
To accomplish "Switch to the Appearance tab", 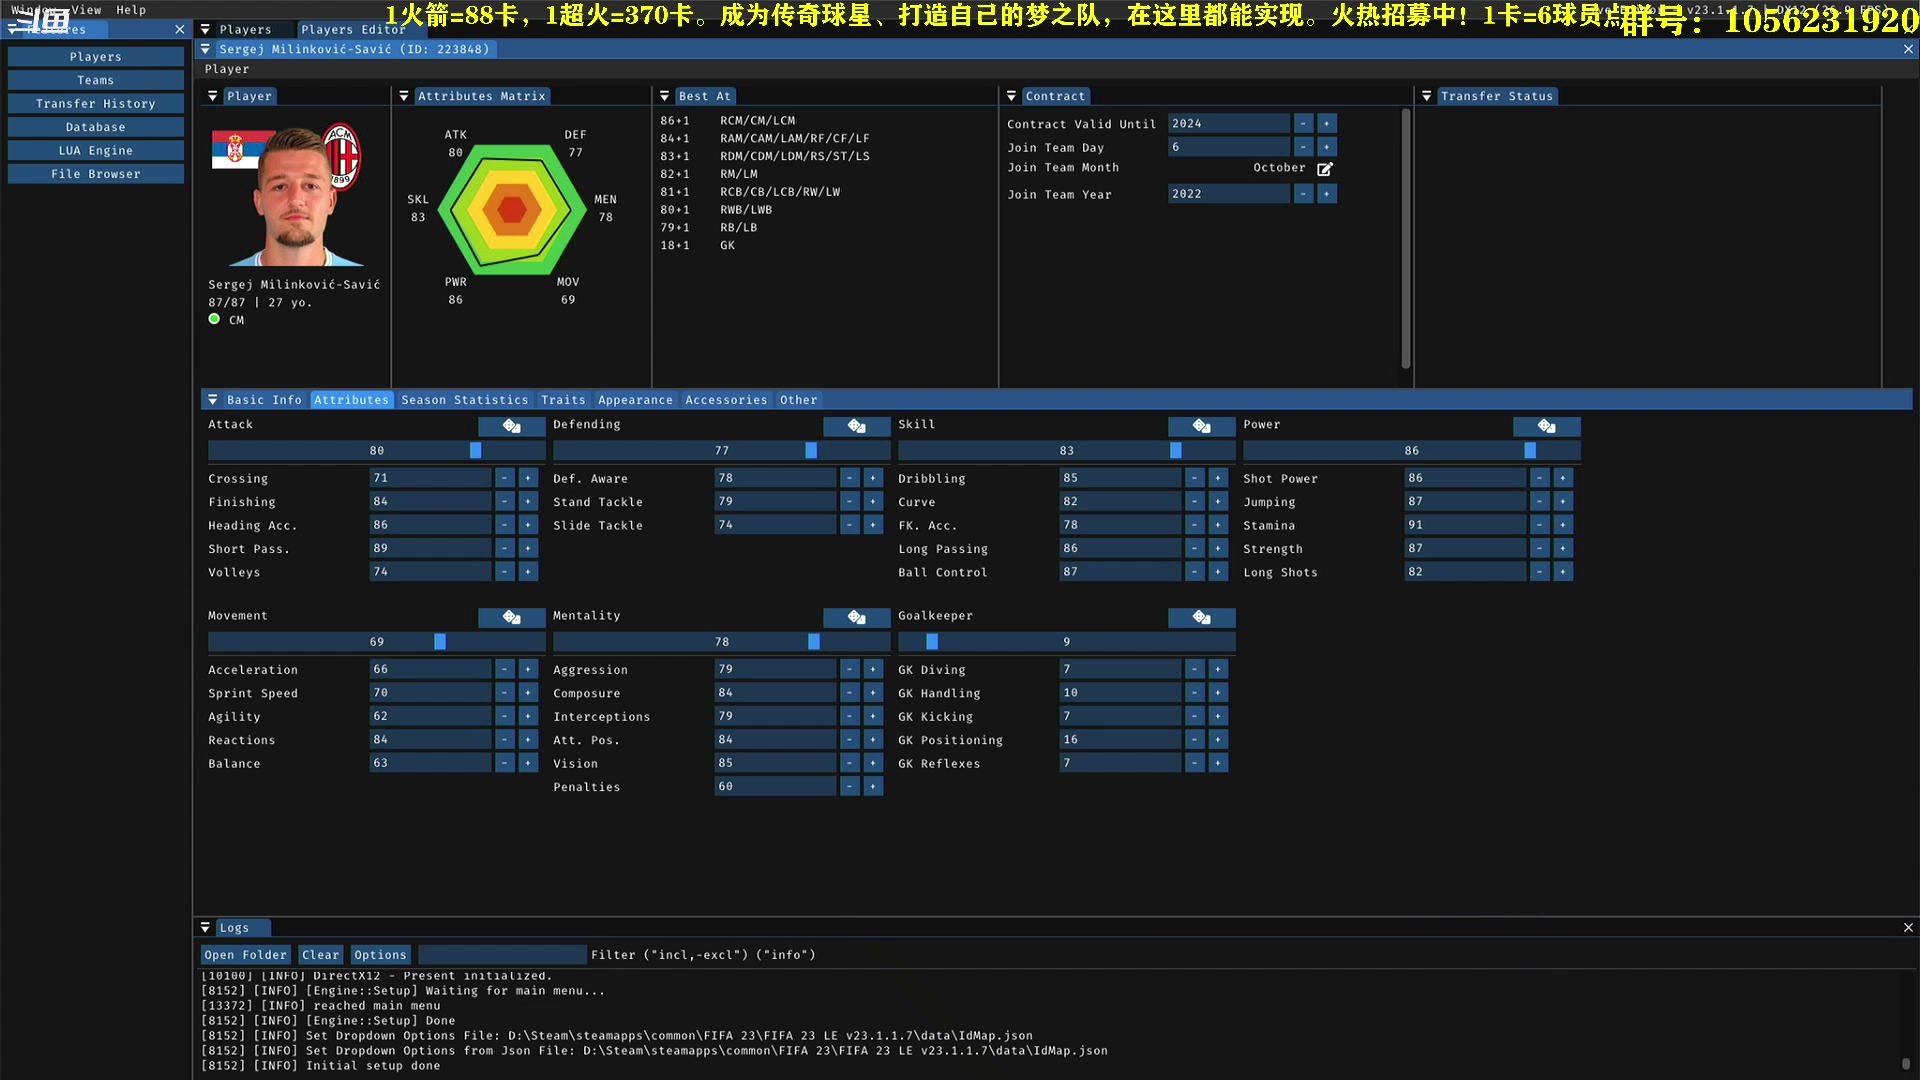I will tap(635, 400).
